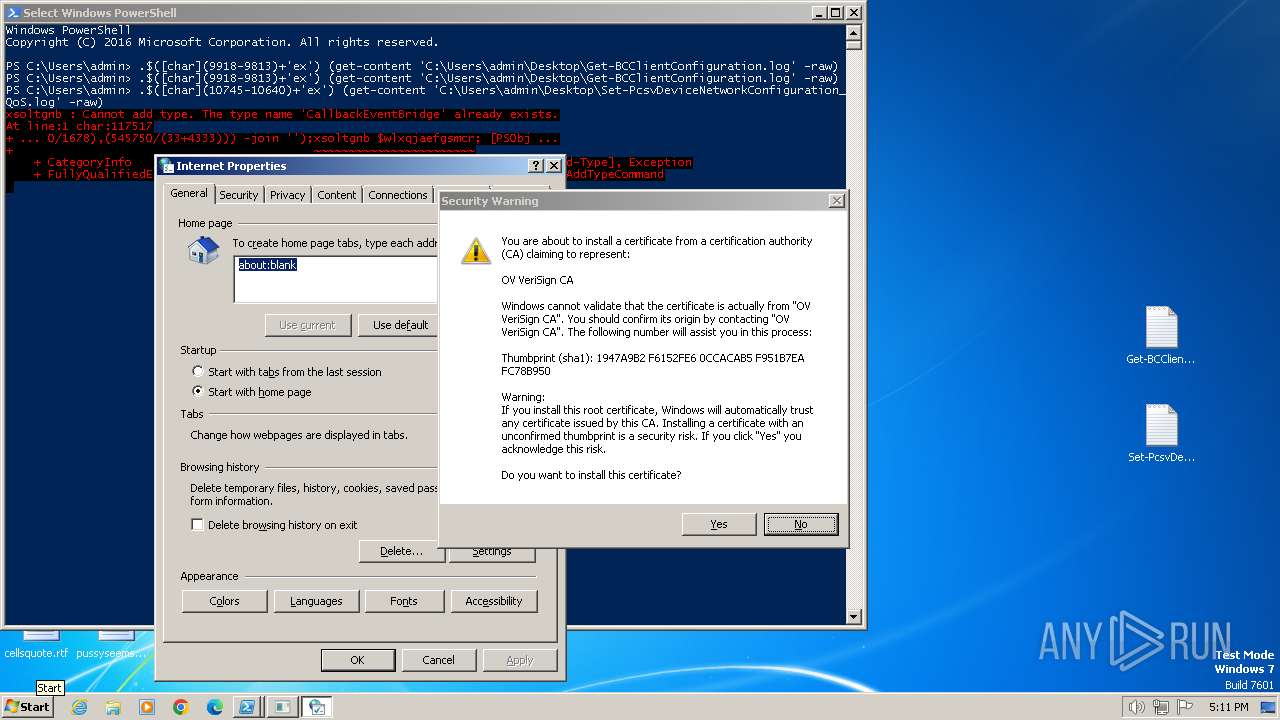Switch to PowerShell taskbar button
The width and height of the screenshot is (1280, 720).
[248, 707]
